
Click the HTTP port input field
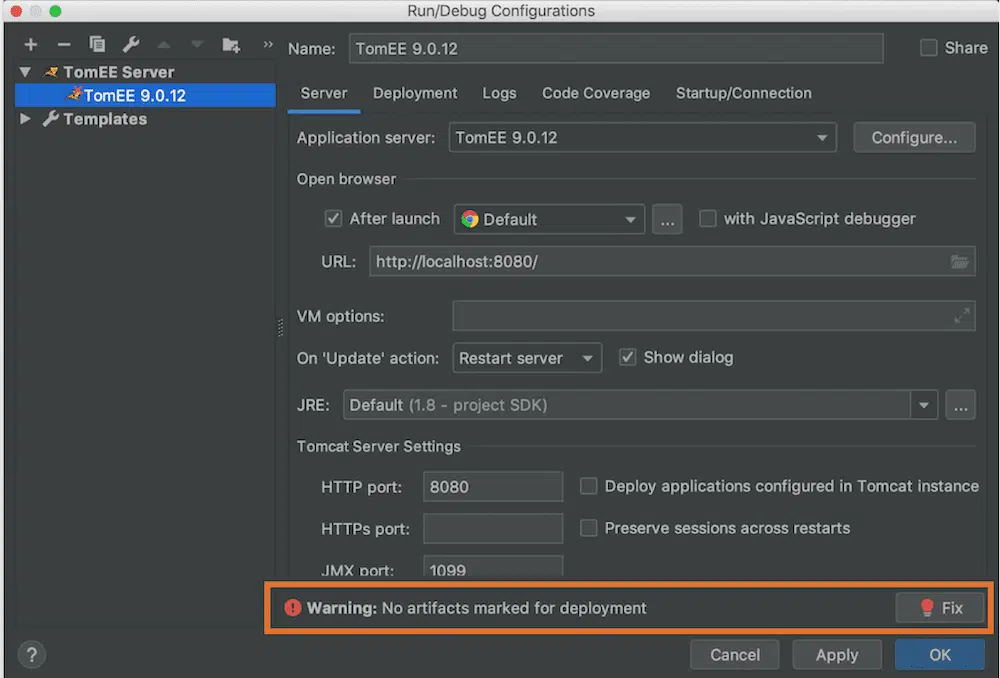coord(493,487)
